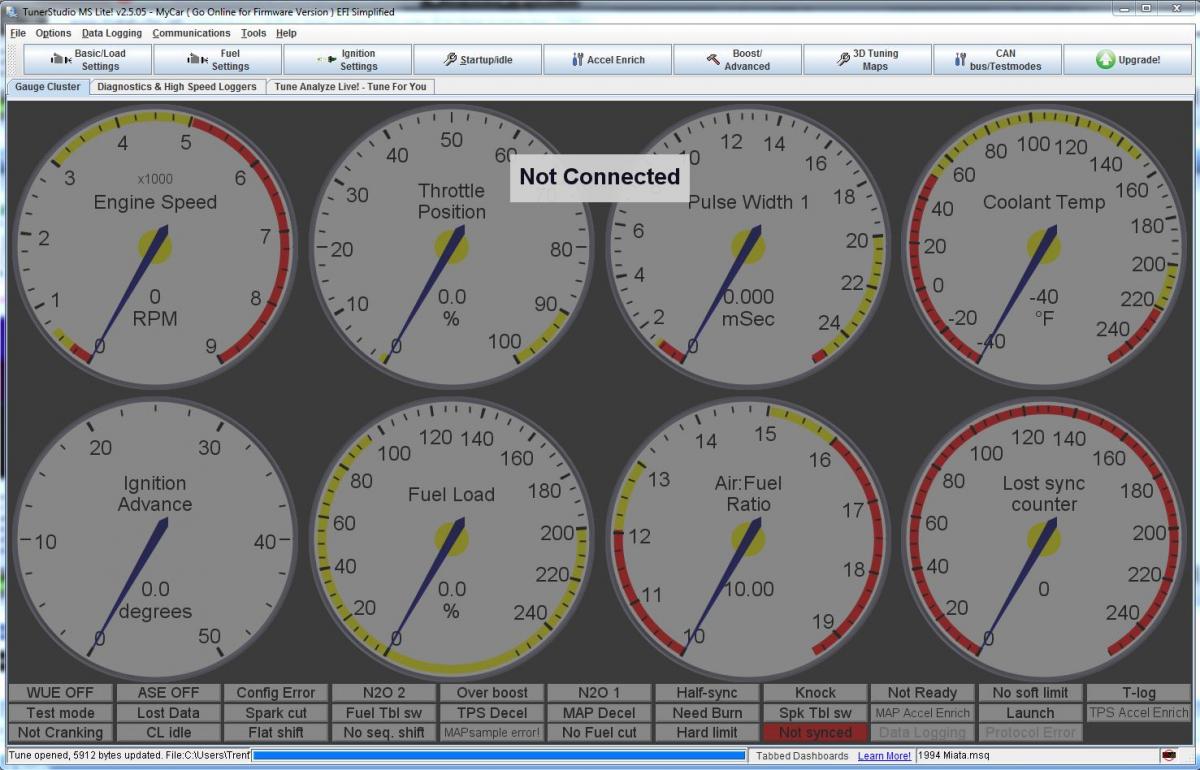Click the Fuel Settings injector icon
The height and width of the screenshot is (770, 1200).
(x=197, y=60)
